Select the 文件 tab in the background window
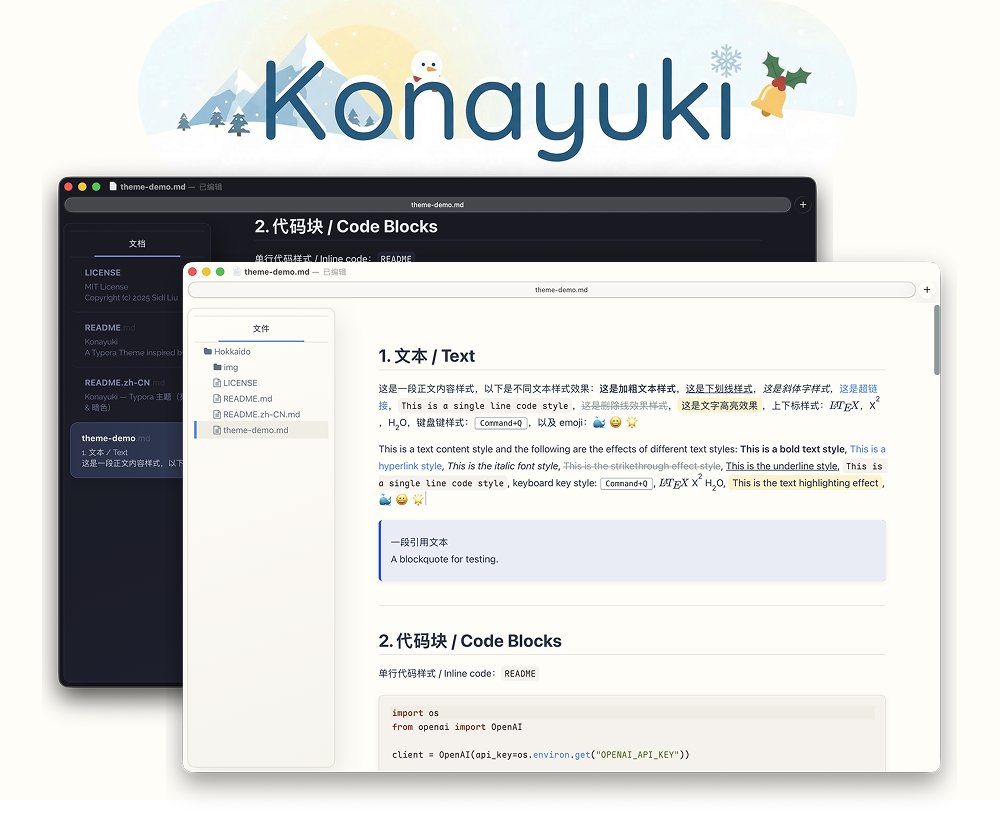Viewport: 1000px width, 817px height. click(x=137, y=243)
